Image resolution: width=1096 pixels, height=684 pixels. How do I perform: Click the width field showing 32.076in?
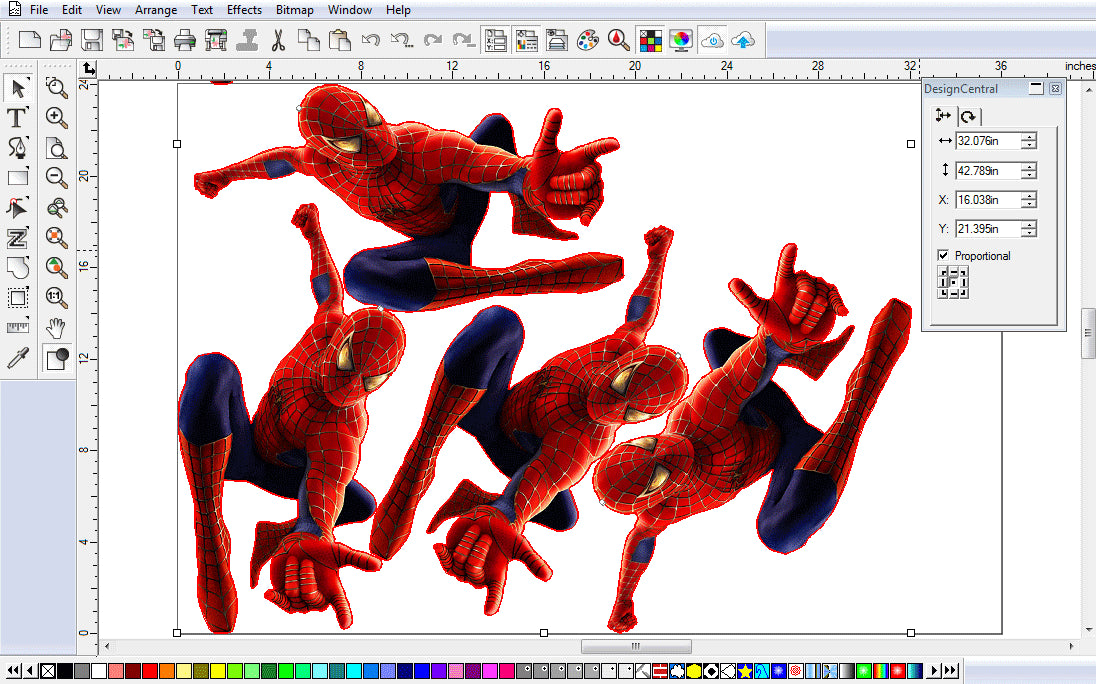[988, 140]
